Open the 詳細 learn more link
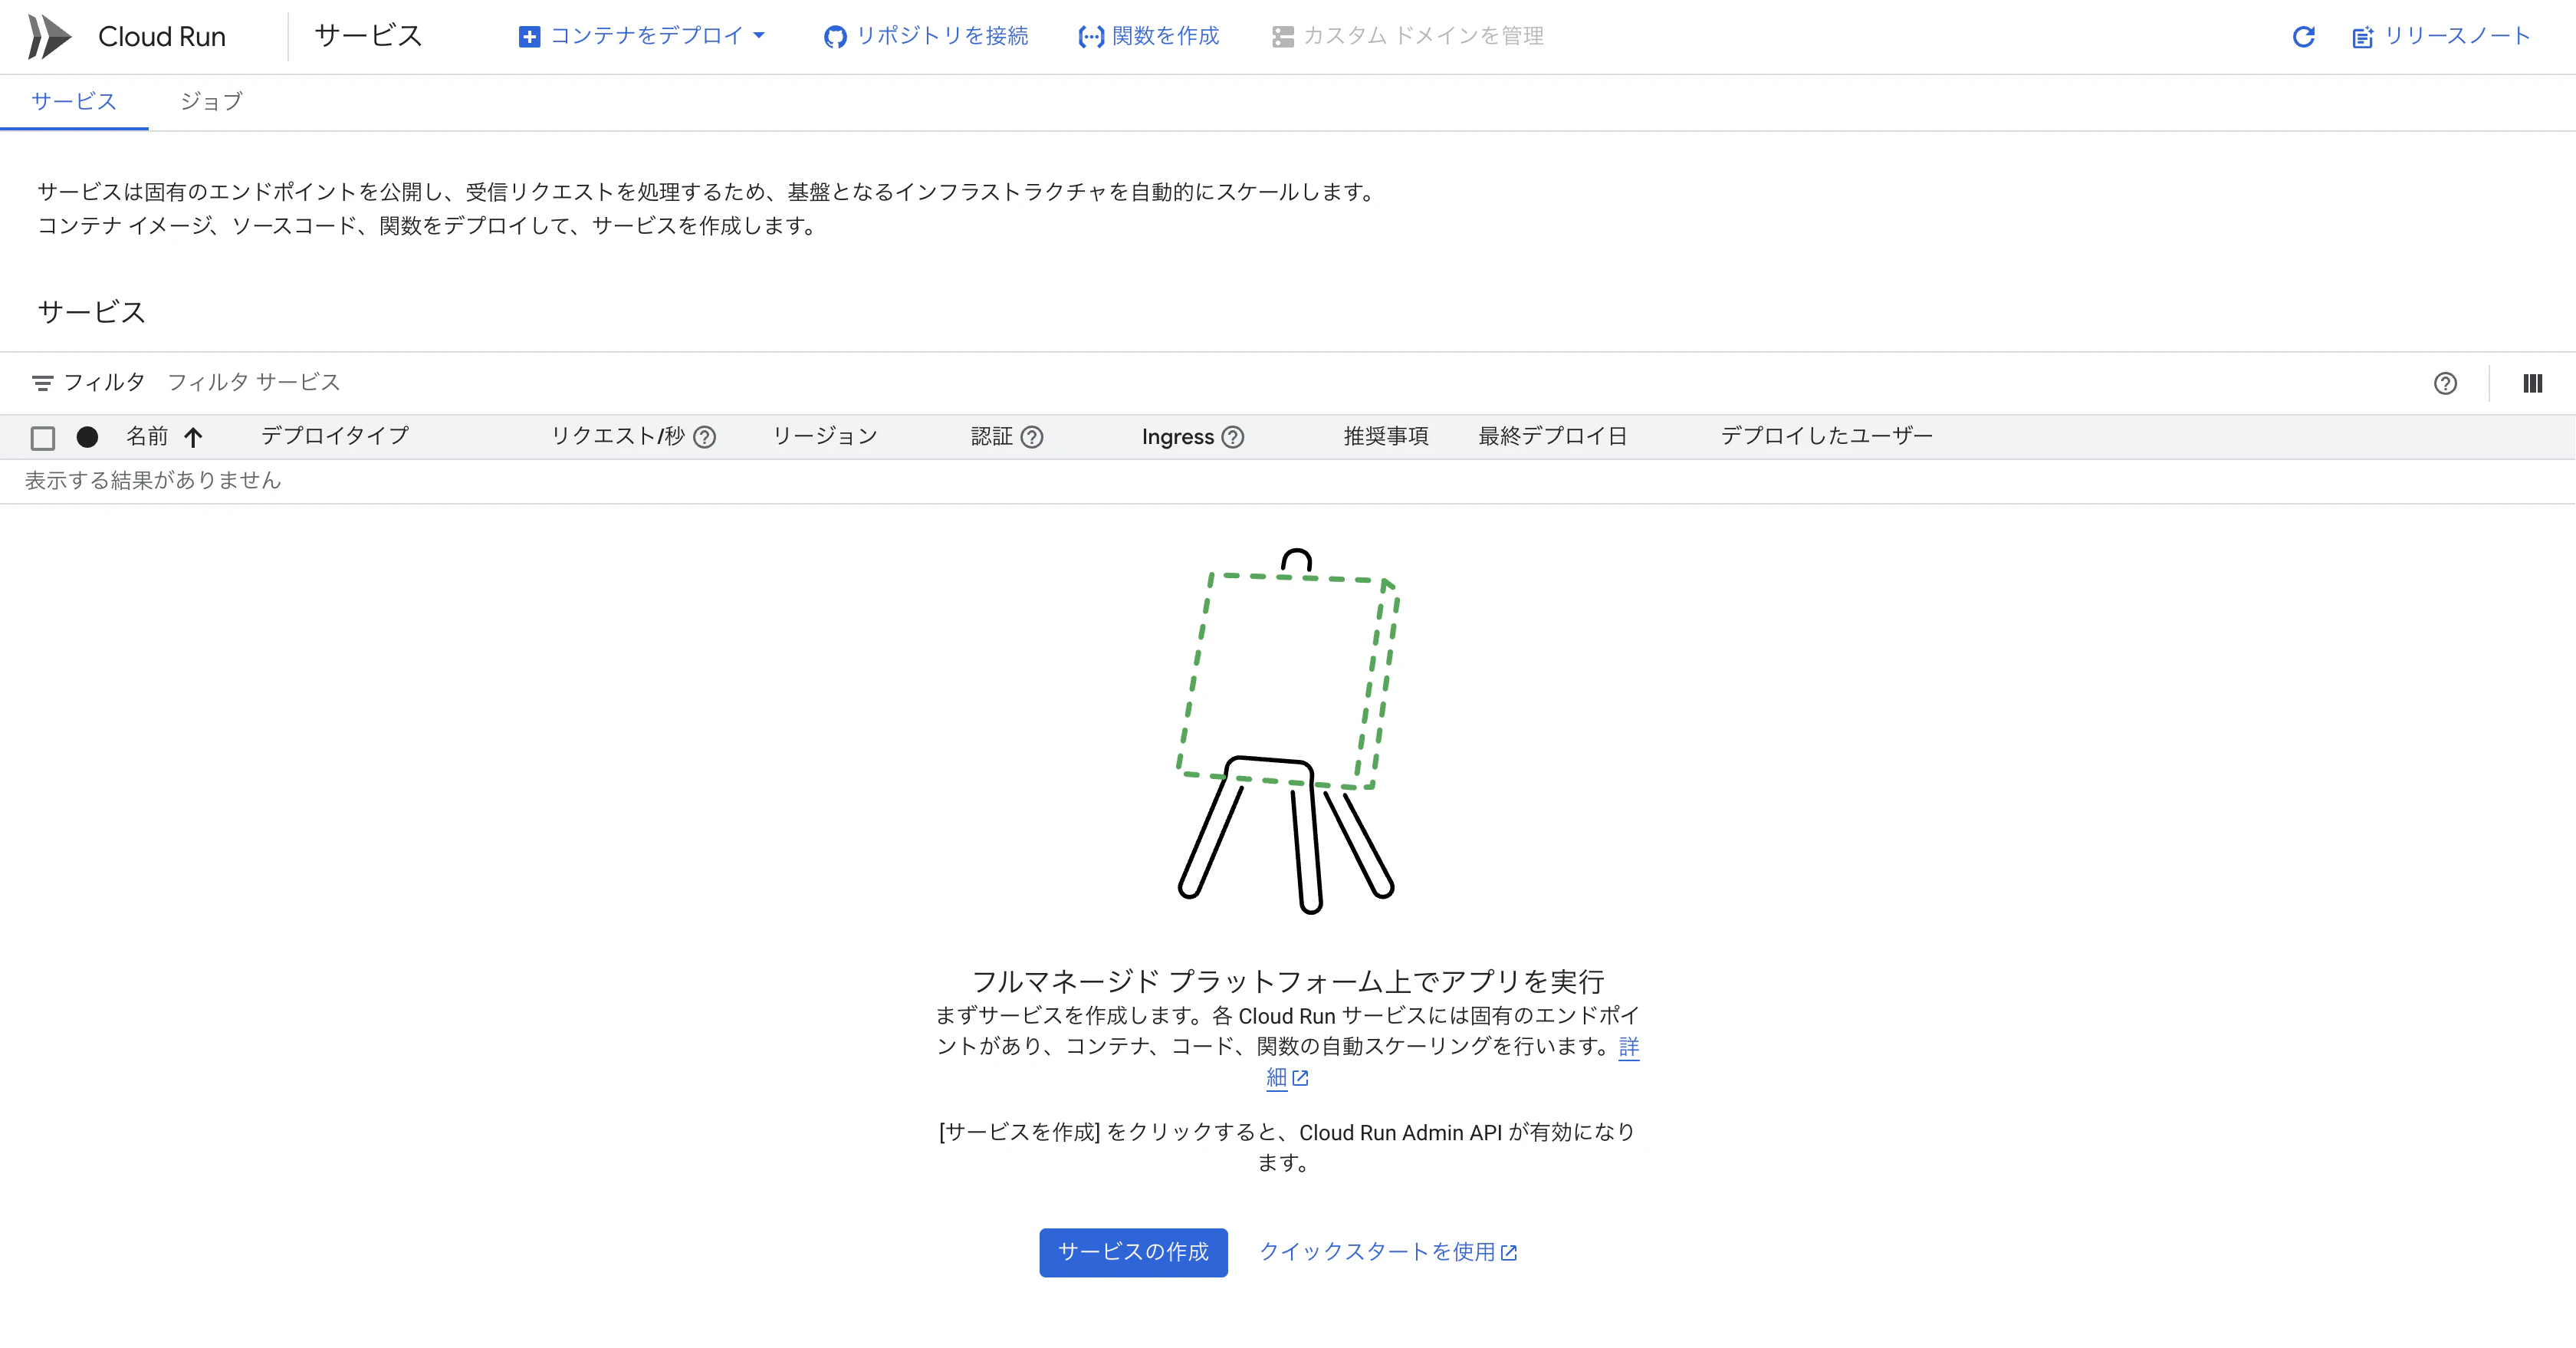2576x1348 pixels. pos(1287,1077)
